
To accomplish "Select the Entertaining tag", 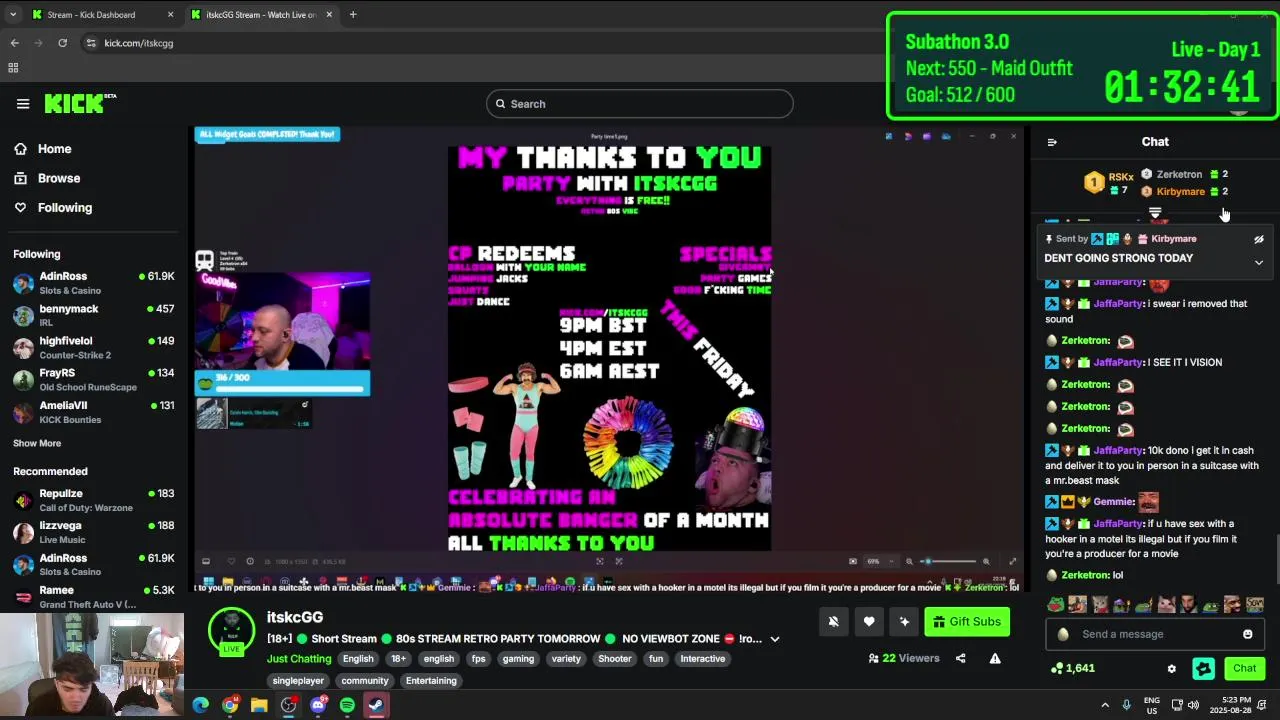I will 431,681.
